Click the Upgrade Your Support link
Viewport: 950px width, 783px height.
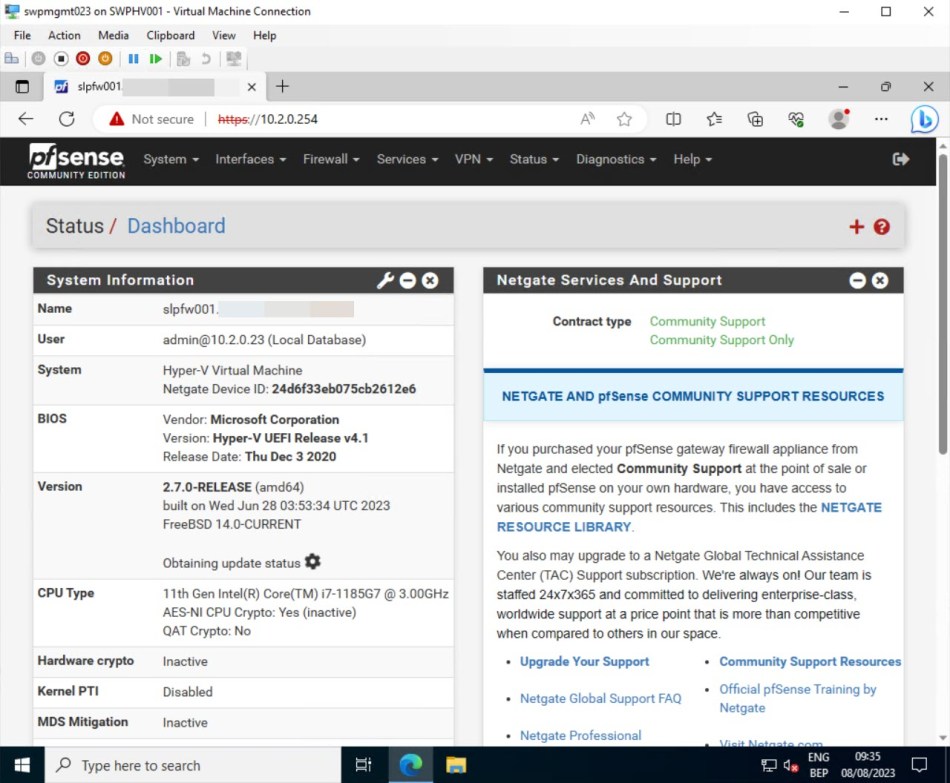point(584,662)
